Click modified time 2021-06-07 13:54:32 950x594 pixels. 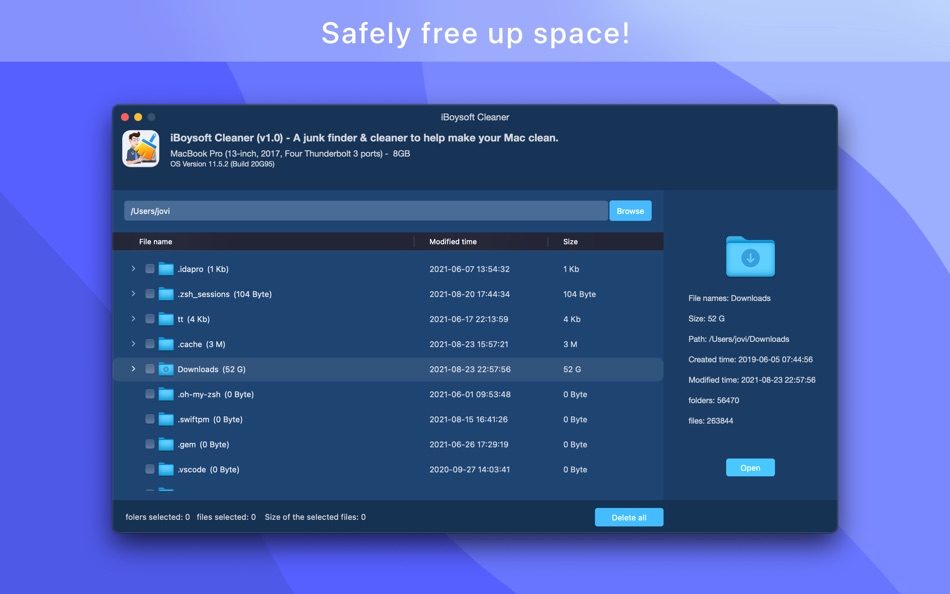[x=470, y=269]
